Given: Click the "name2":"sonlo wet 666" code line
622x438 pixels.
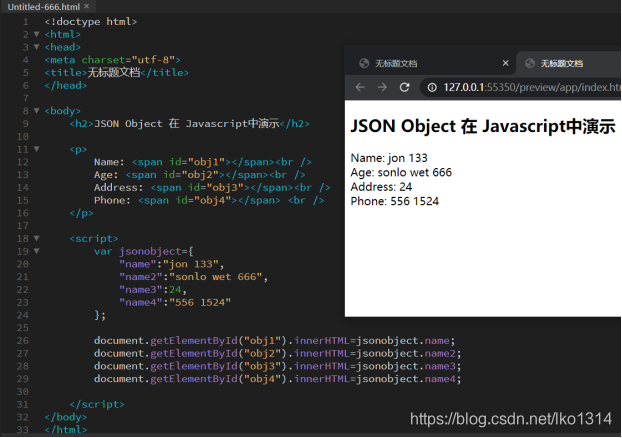Looking at the screenshot, I should point(193,277).
